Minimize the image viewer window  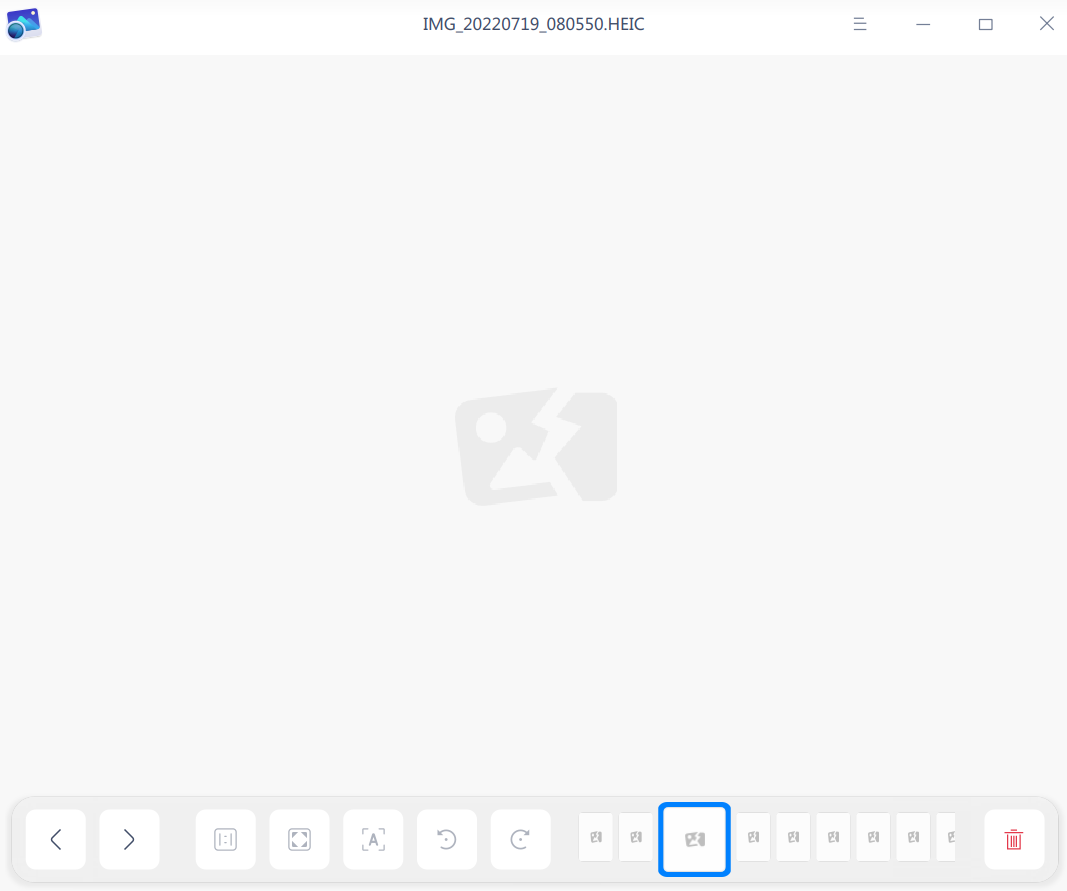(923, 25)
